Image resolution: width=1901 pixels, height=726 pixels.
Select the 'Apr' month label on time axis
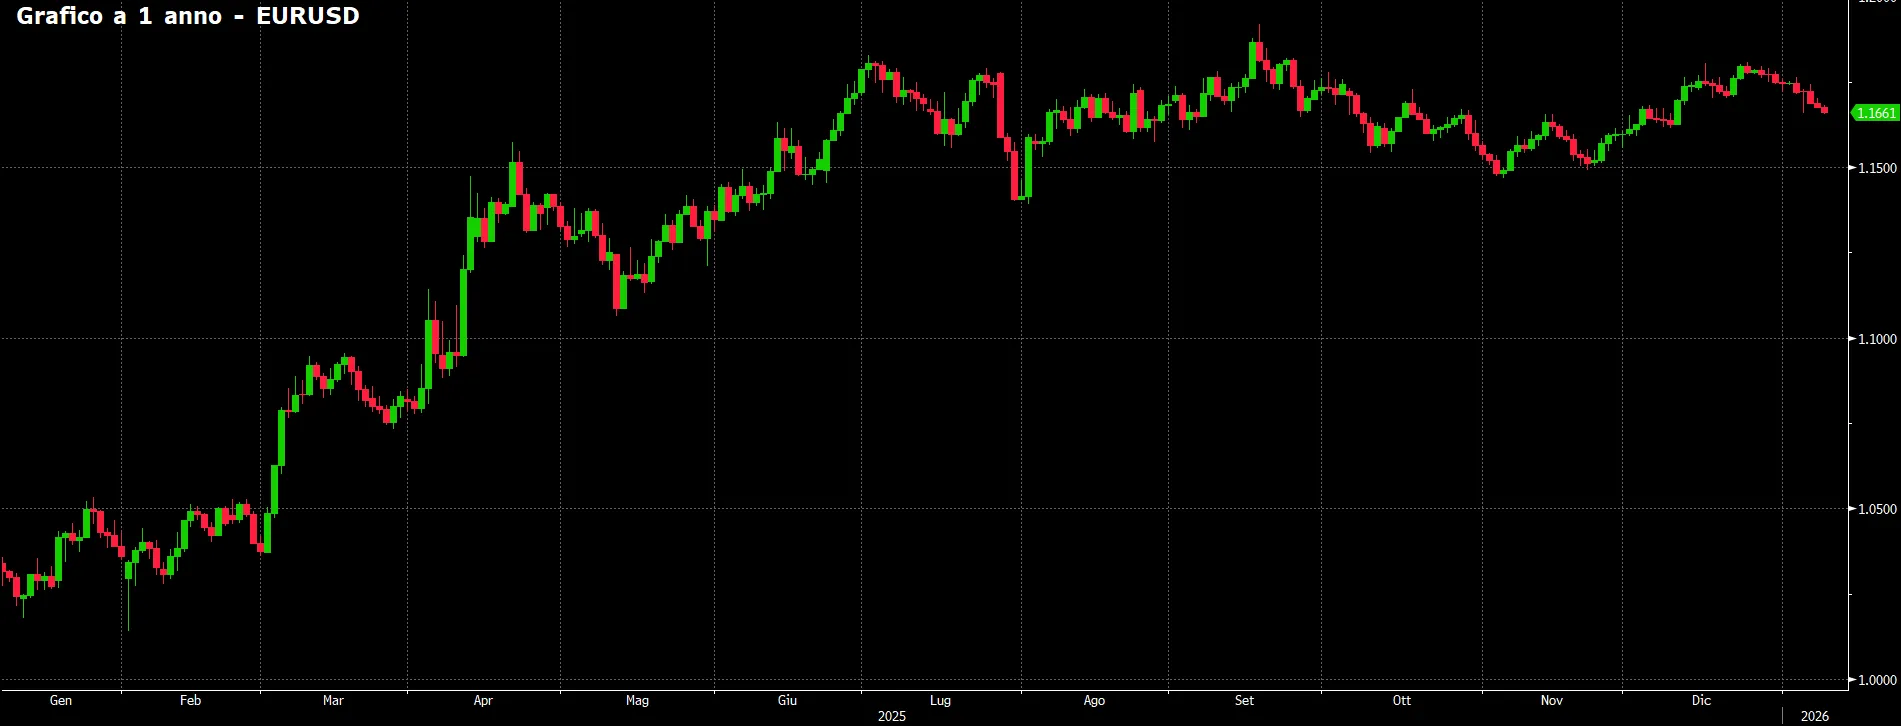[483, 700]
